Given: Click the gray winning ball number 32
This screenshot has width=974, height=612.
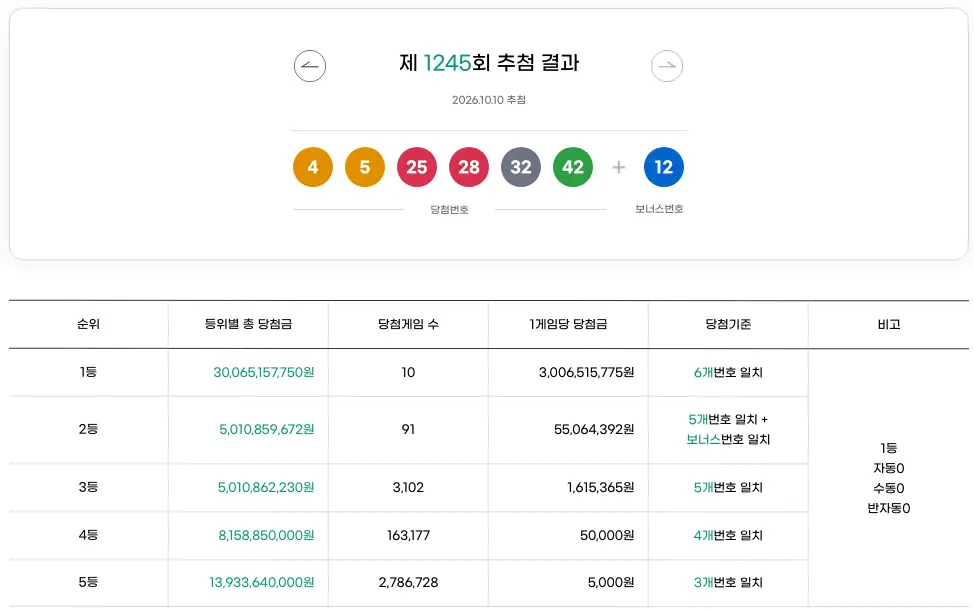Looking at the screenshot, I should 521,167.
